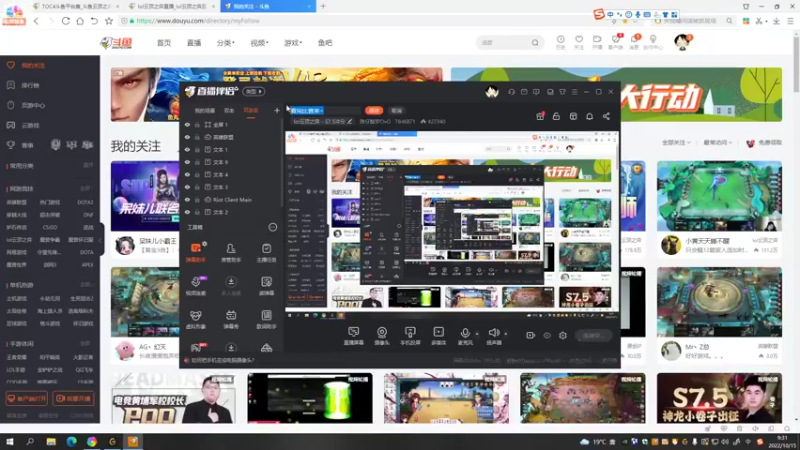Open 弹幕秀 tool in toolbox
The width and height of the screenshot is (800, 450).
click(231, 319)
